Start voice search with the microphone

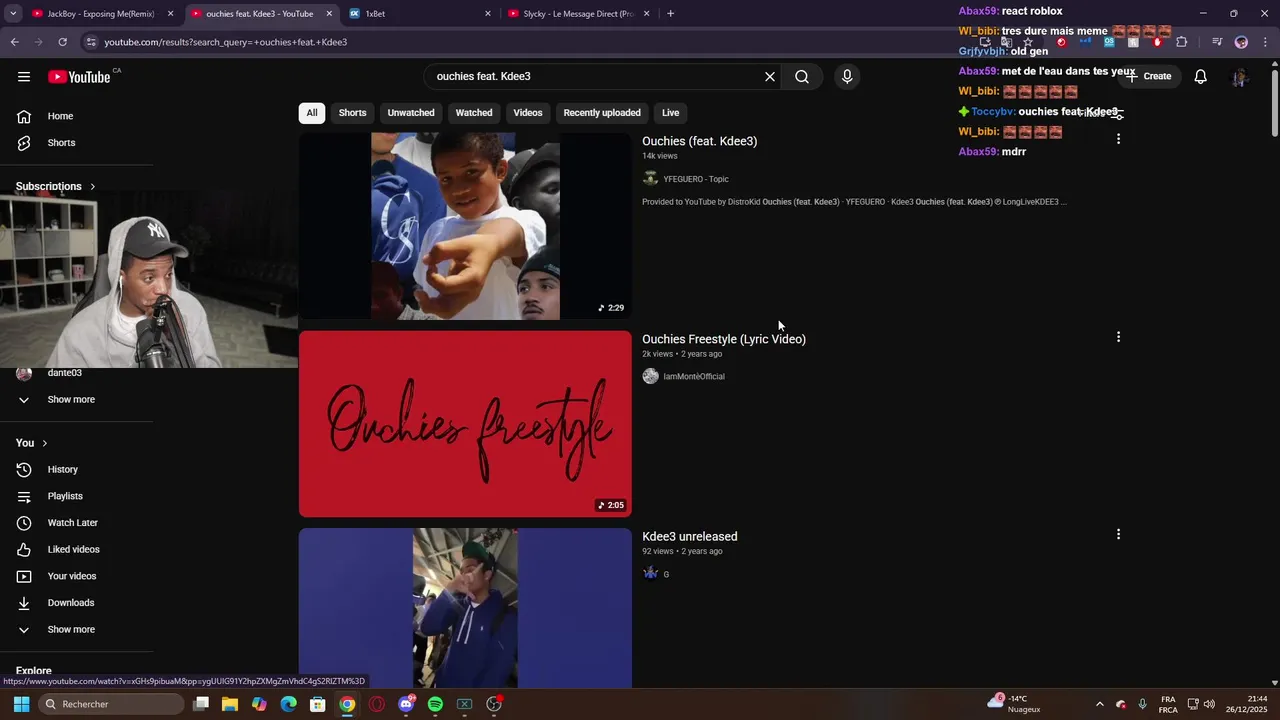tap(847, 77)
